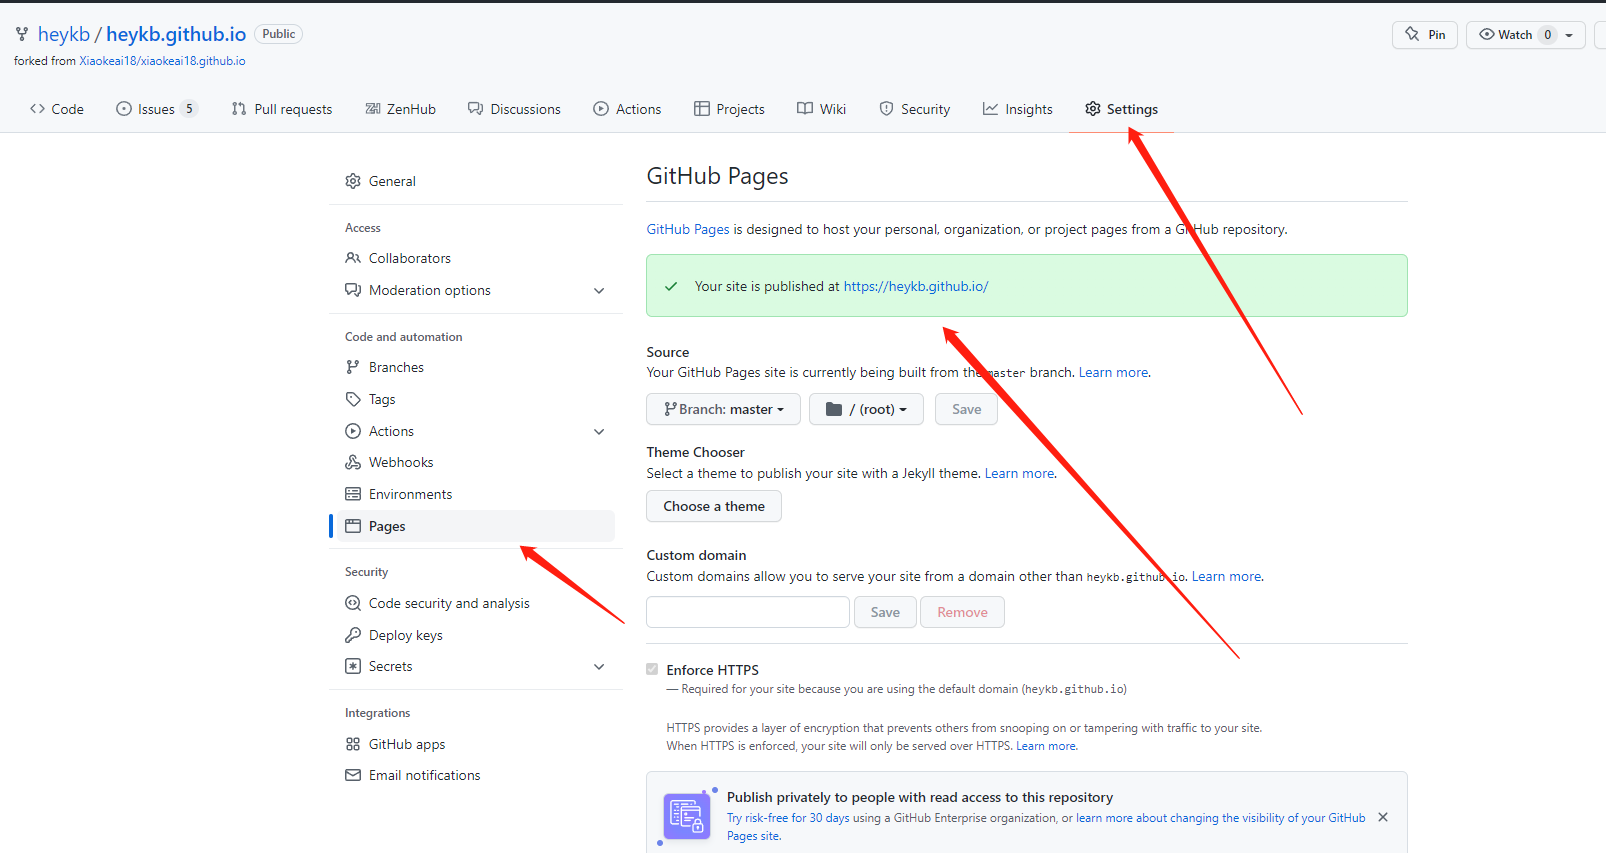
Task: Open the Wiki tab
Action: tap(821, 109)
